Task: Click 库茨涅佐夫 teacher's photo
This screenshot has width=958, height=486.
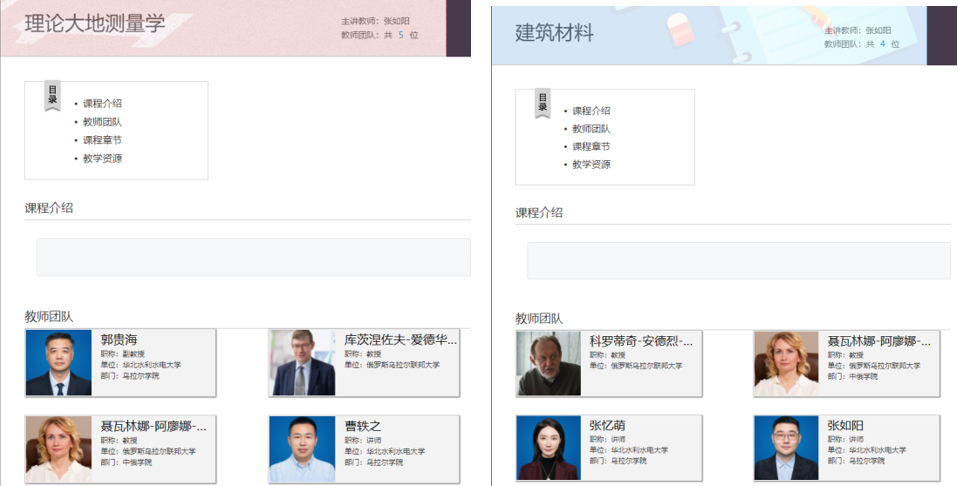Action: pyautogui.click(x=302, y=363)
